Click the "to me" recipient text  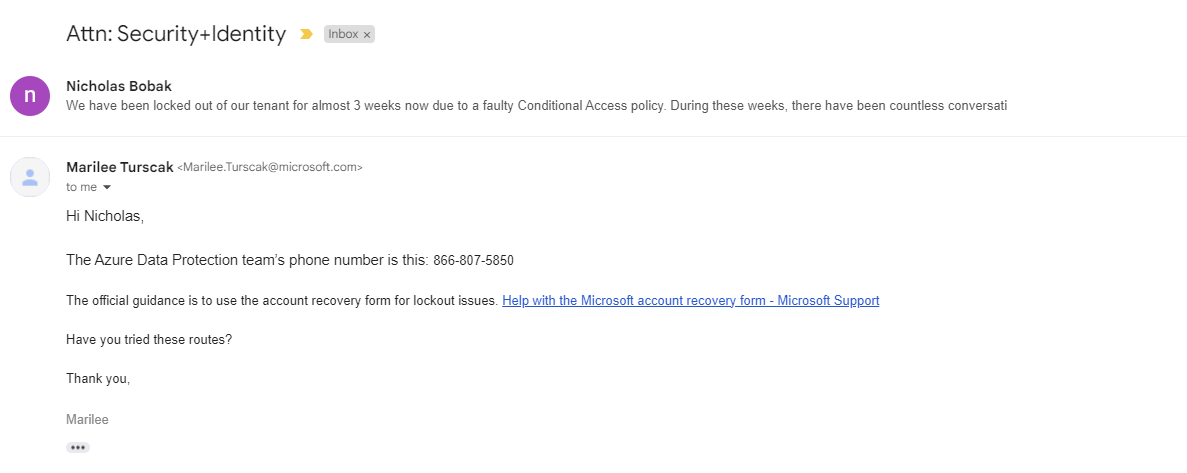[x=82, y=188]
